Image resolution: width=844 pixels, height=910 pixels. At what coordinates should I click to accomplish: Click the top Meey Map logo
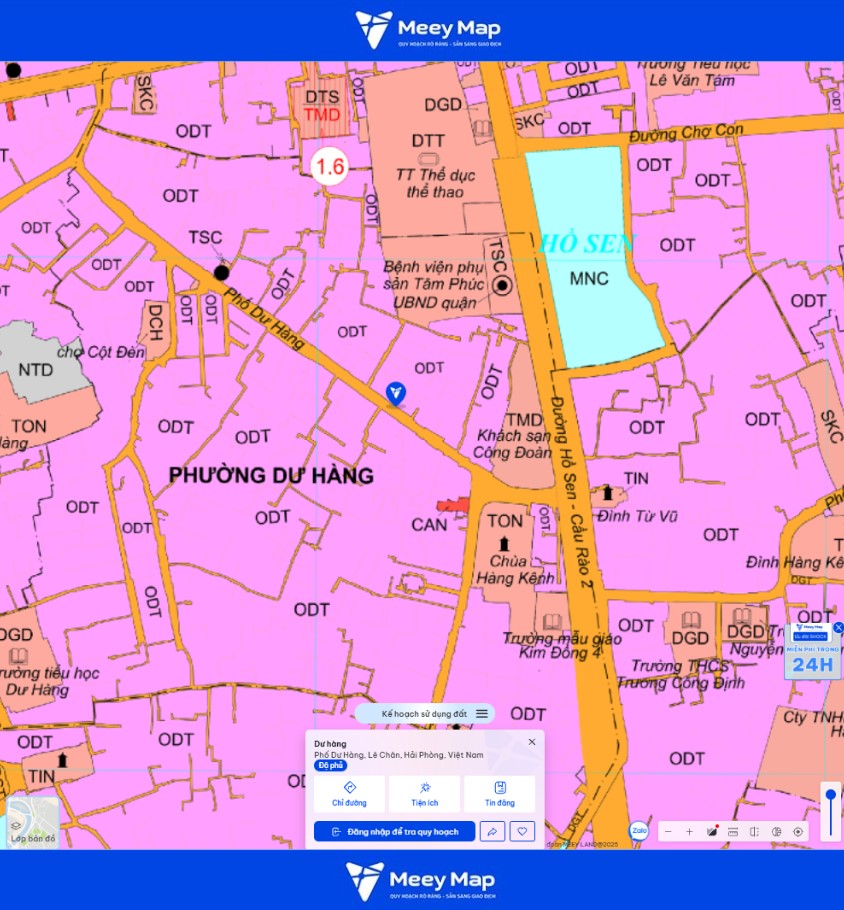pos(428,29)
